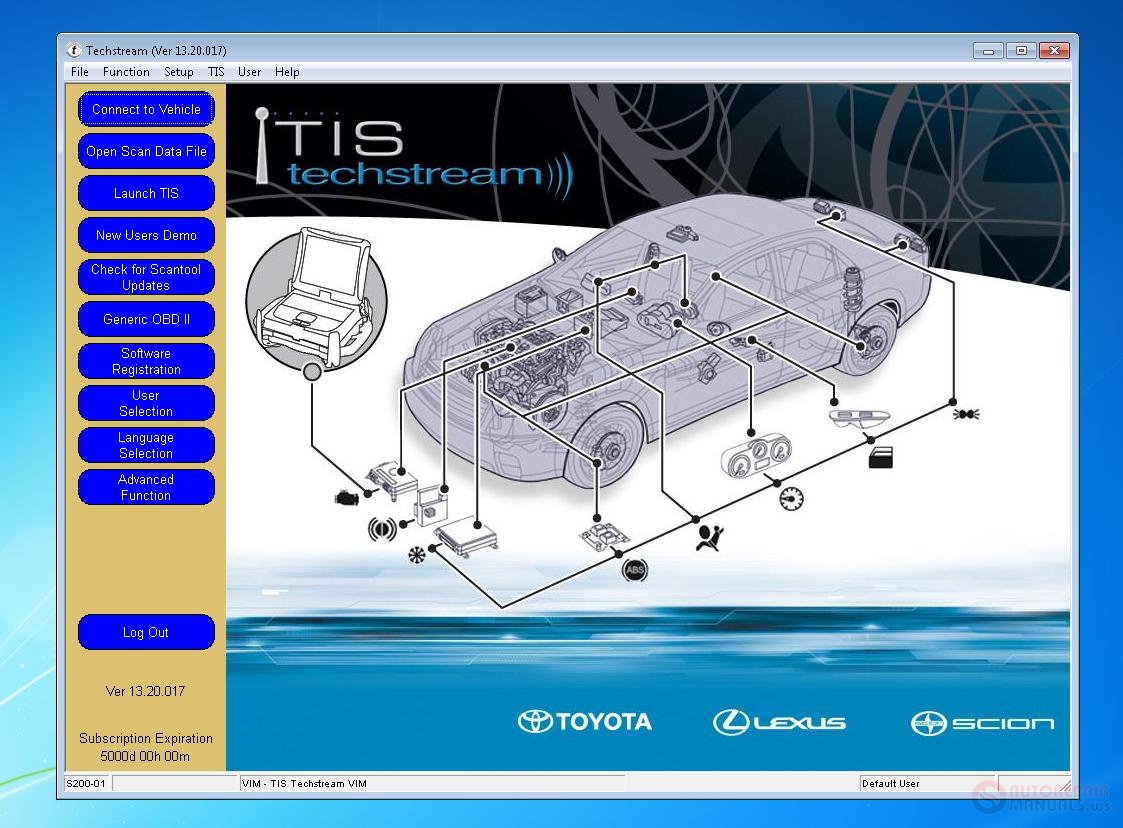
Task: Open the Setup menu
Action: pyautogui.click(x=178, y=72)
